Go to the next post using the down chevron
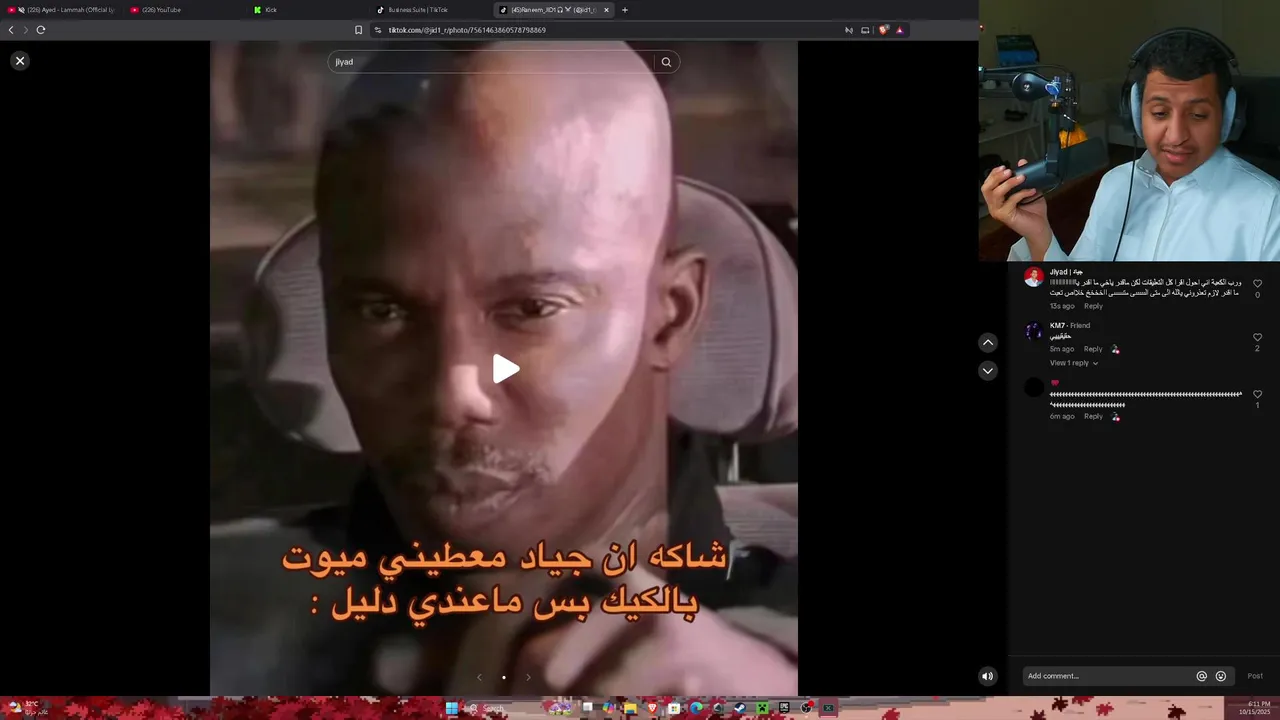This screenshot has width=1280, height=720. [x=988, y=371]
